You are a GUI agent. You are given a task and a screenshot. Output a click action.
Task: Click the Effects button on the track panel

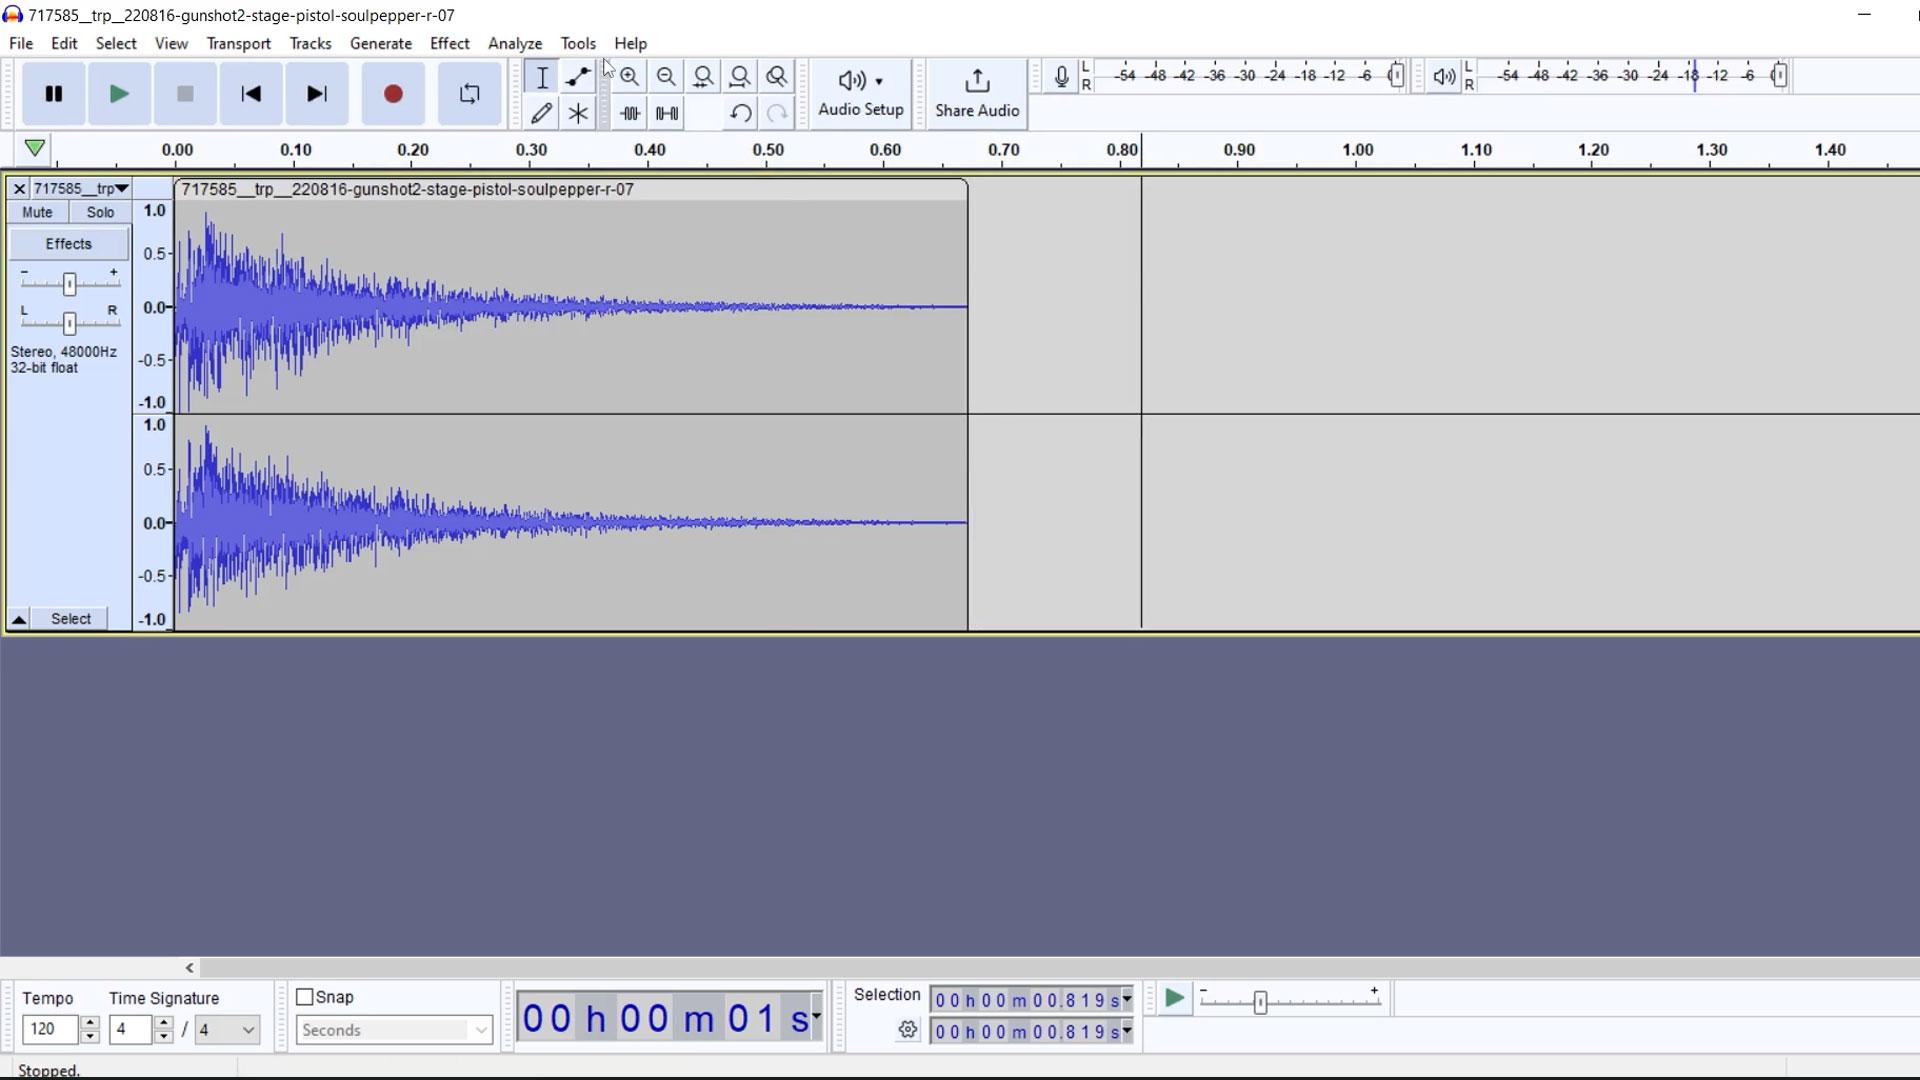(67, 243)
